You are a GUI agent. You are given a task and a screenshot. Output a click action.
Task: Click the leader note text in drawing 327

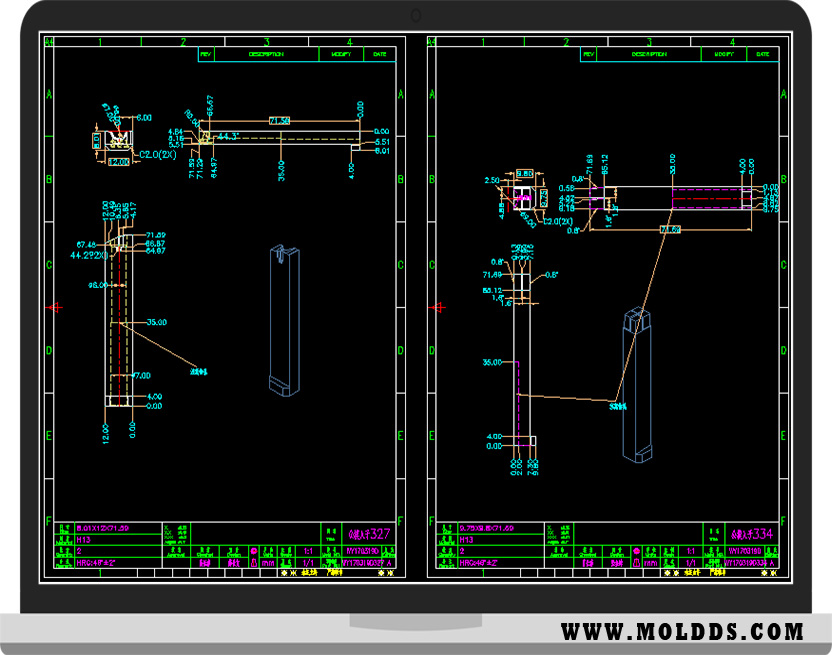click(199, 372)
